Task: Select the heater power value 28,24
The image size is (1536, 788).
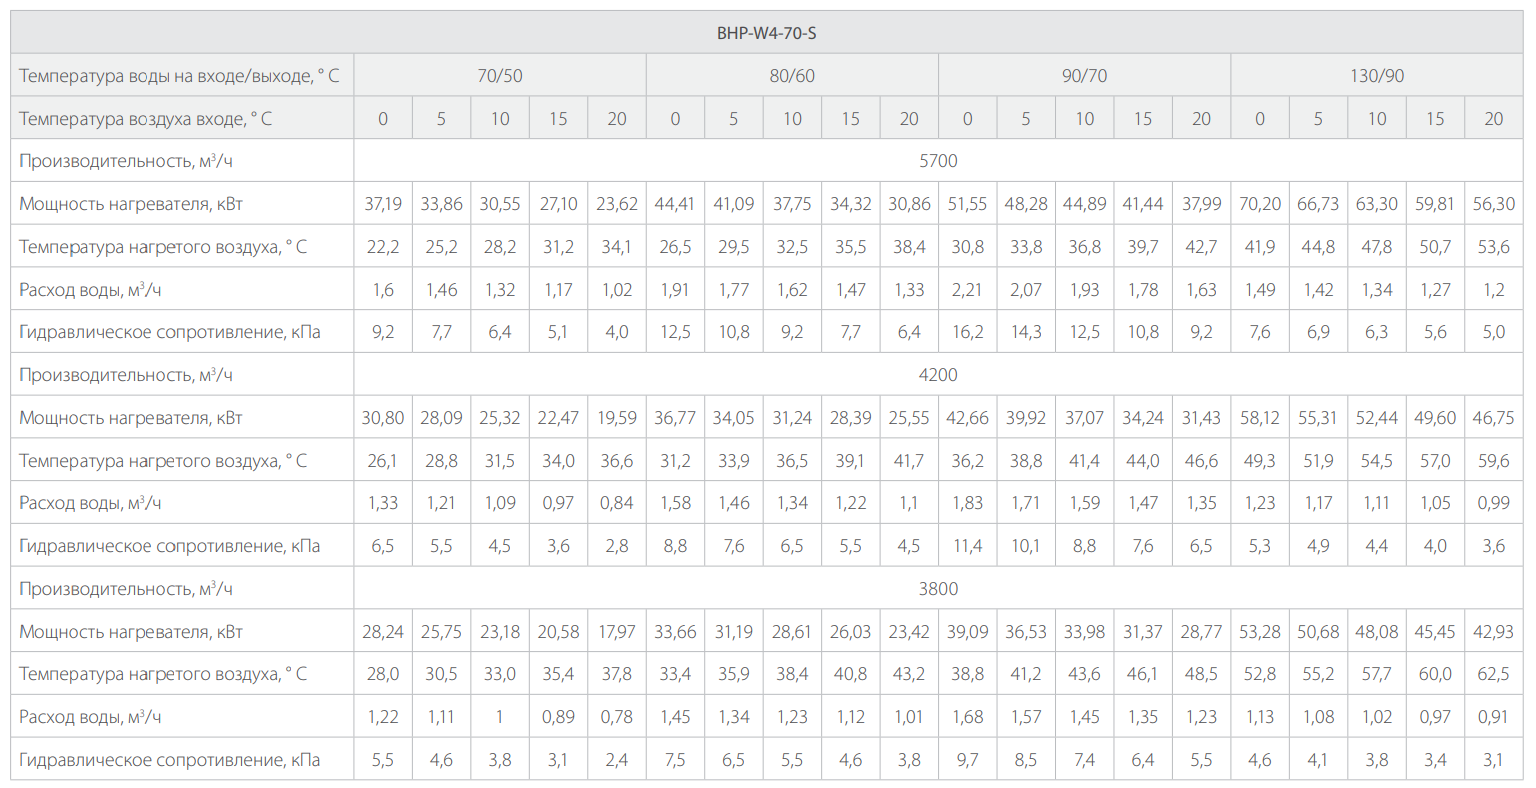Action: point(383,632)
